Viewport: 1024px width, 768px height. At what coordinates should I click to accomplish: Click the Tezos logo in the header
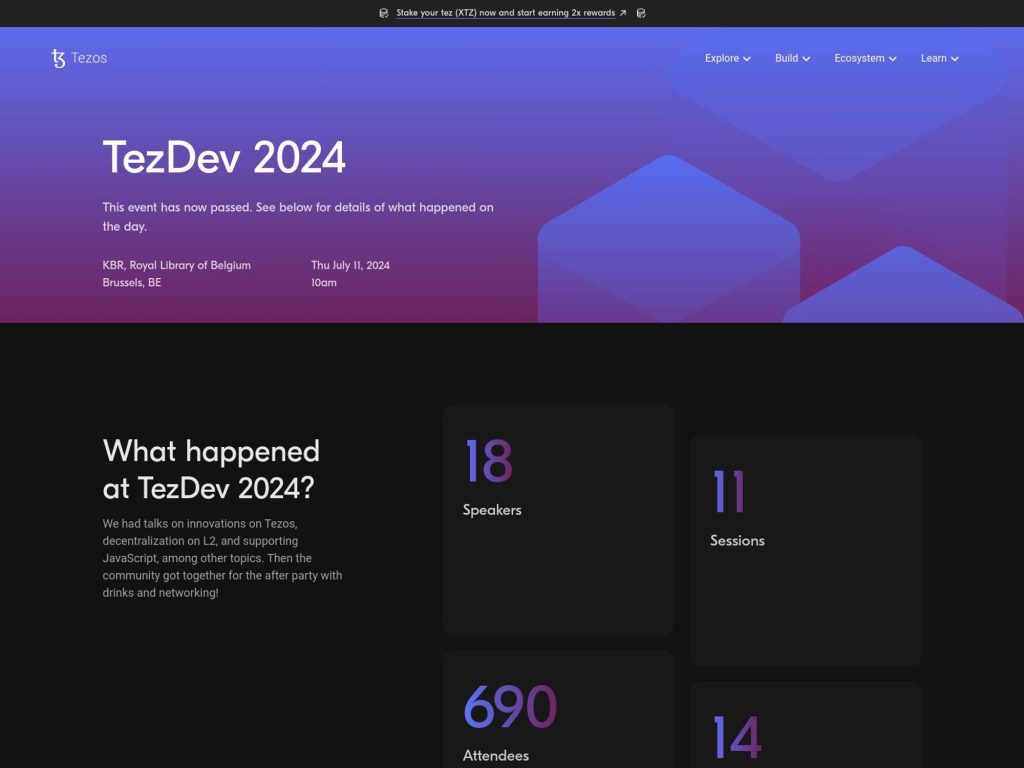pos(78,57)
